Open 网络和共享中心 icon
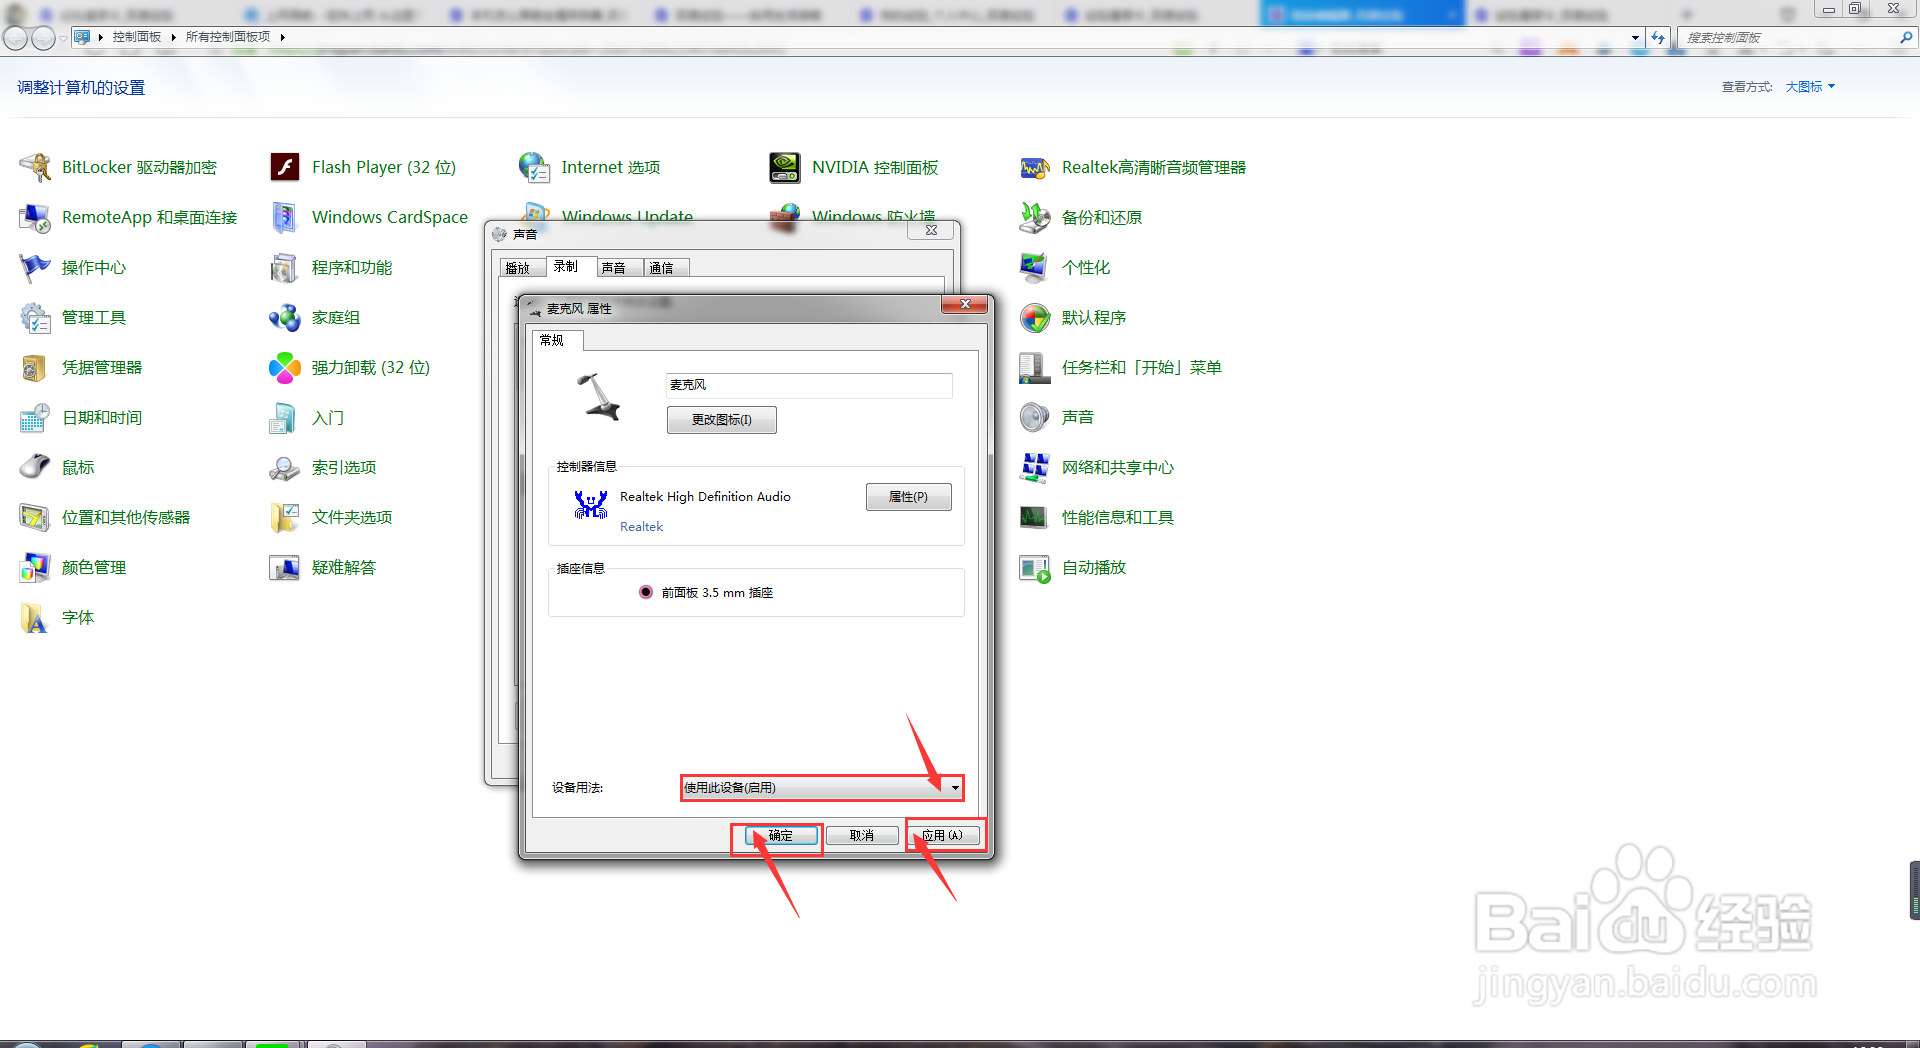This screenshot has width=1920, height=1048. (x=1035, y=467)
